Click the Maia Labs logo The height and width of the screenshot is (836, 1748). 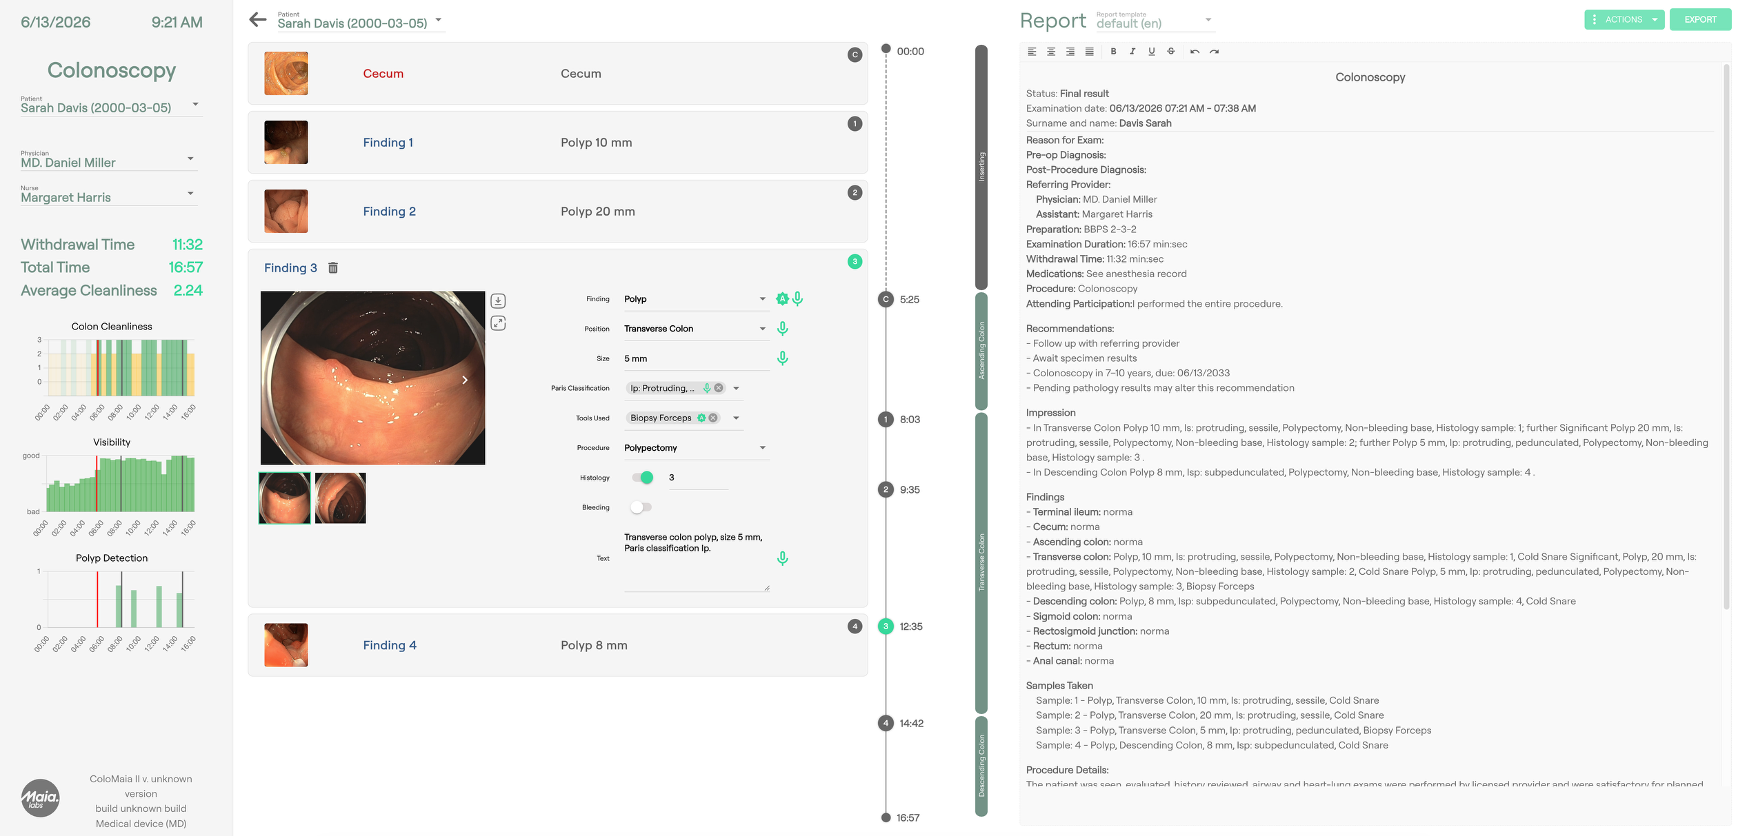coord(40,798)
